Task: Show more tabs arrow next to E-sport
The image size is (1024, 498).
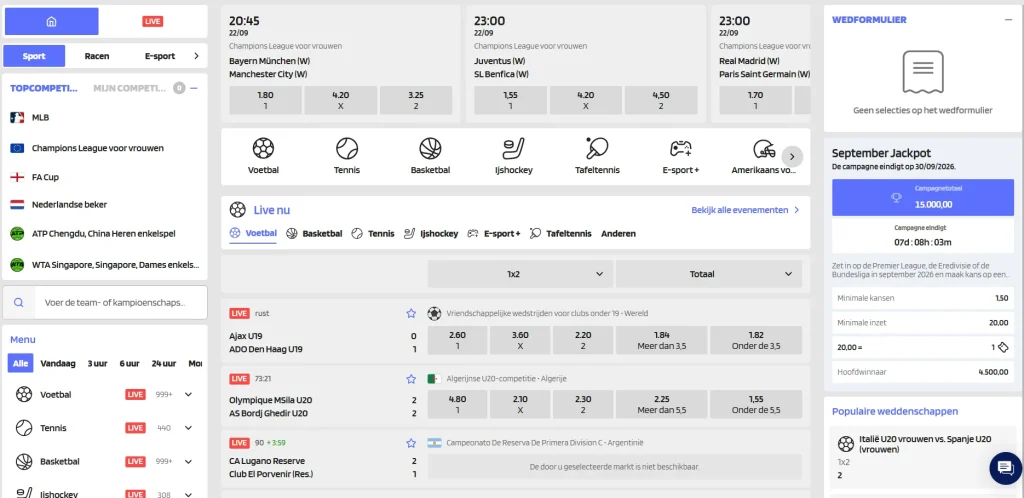Action: (197, 56)
